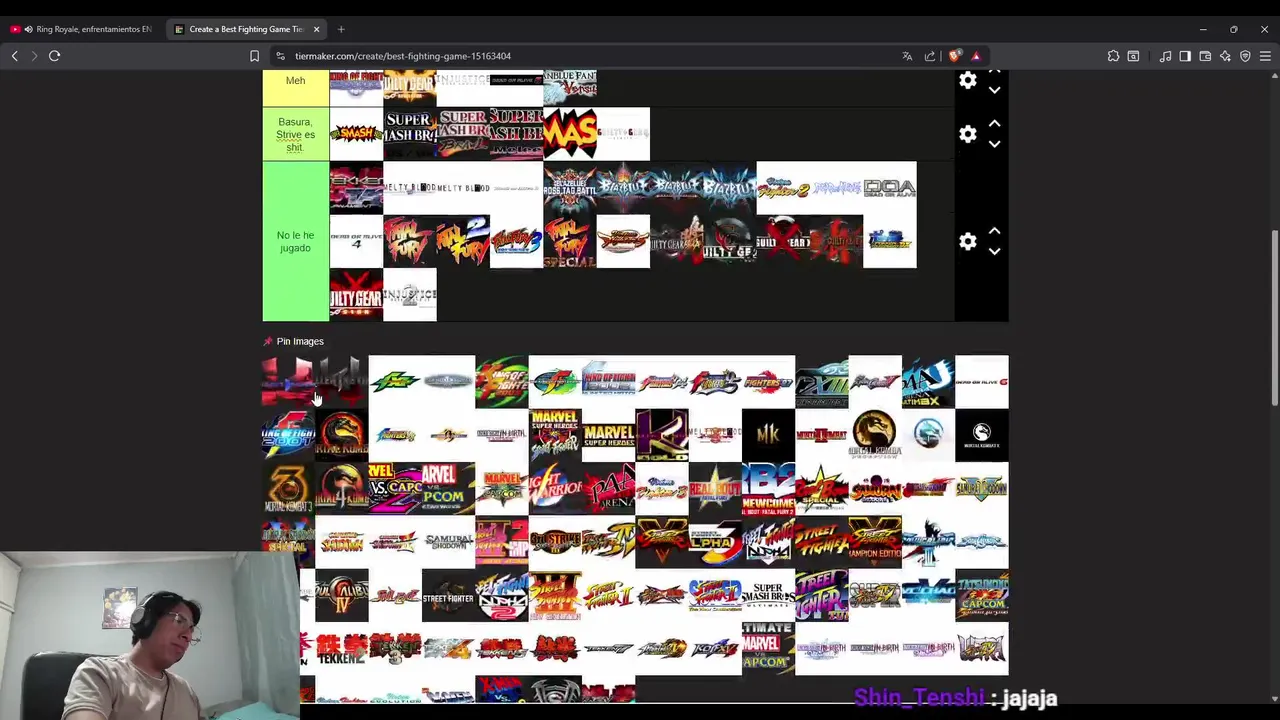Pick King of Fighters XIII thumbnail
Screen dimensions: 1280x720
point(822,382)
